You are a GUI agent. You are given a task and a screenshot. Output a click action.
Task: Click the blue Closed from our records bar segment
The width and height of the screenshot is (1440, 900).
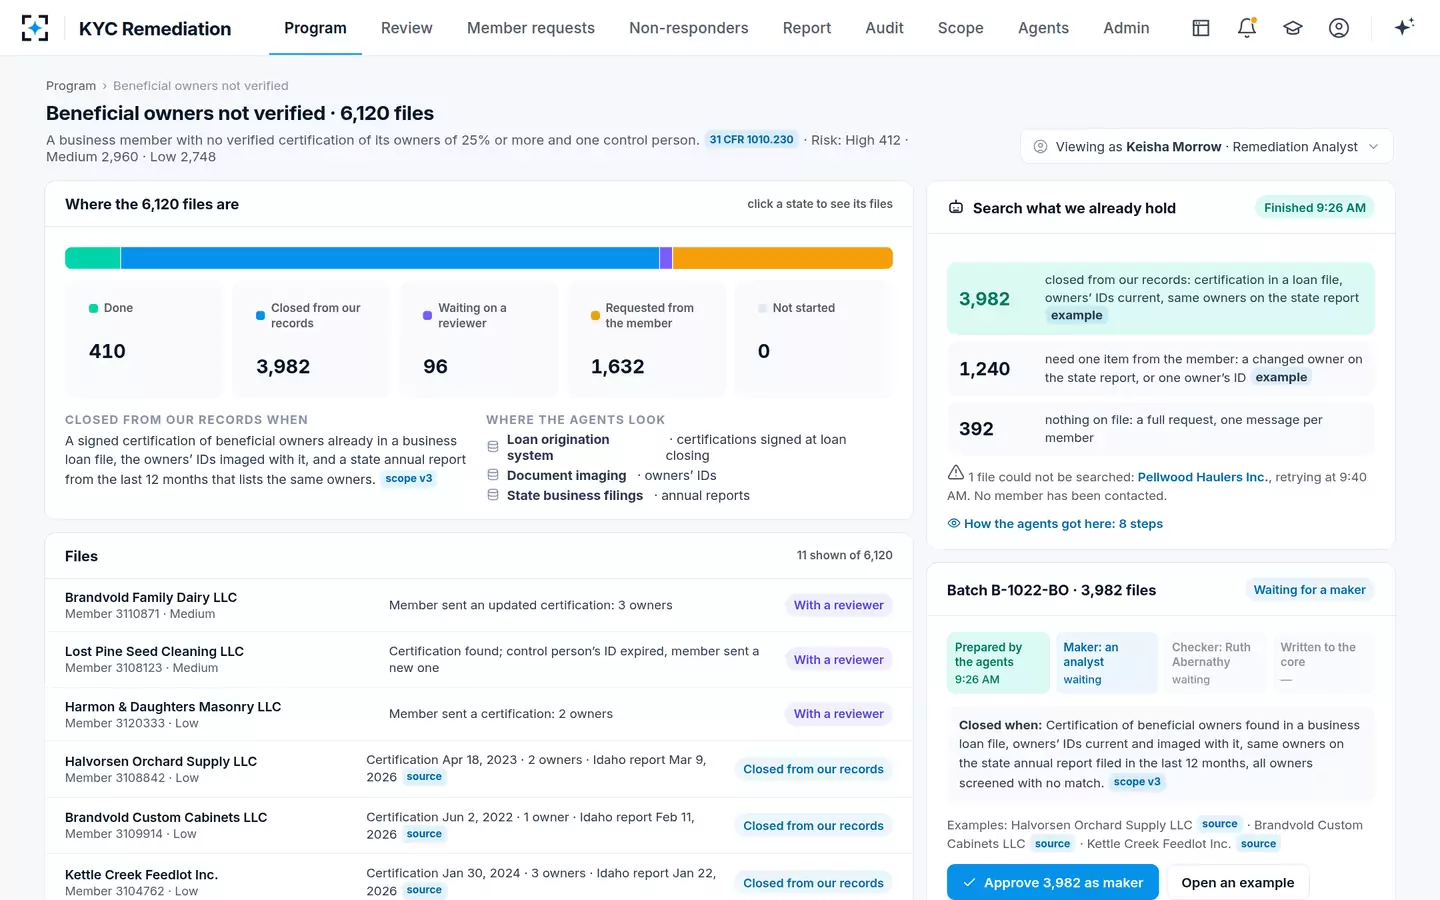[x=390, y=258]
